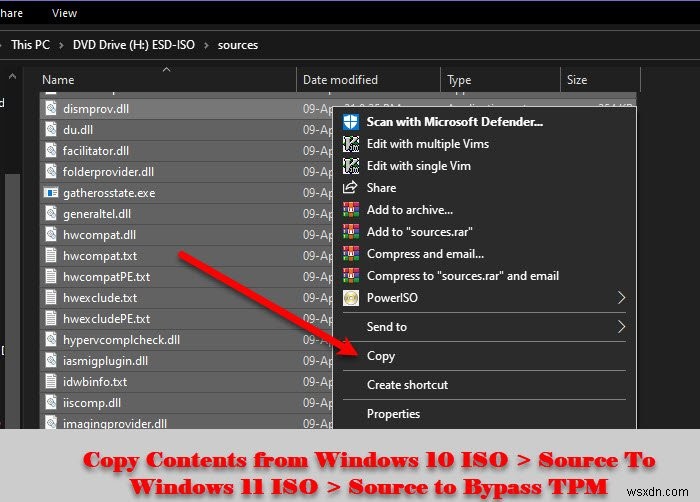Click the dismprov.dll file icon
Screen dimensions: 700x502
click(51, 109)
